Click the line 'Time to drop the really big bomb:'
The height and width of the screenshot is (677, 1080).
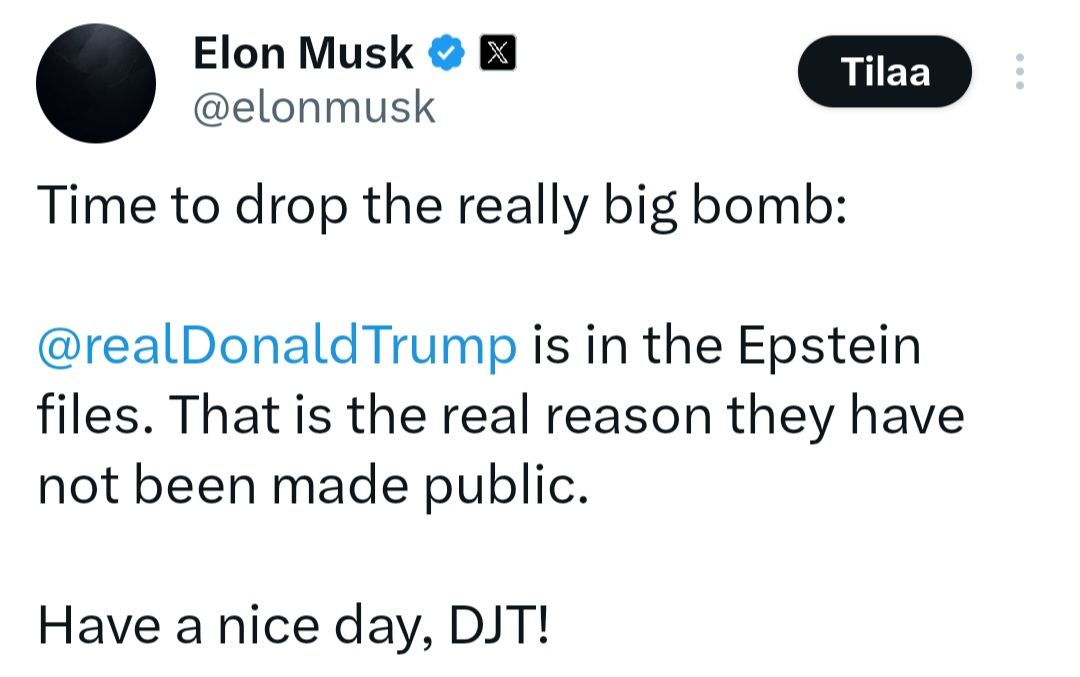pos(442,206)
